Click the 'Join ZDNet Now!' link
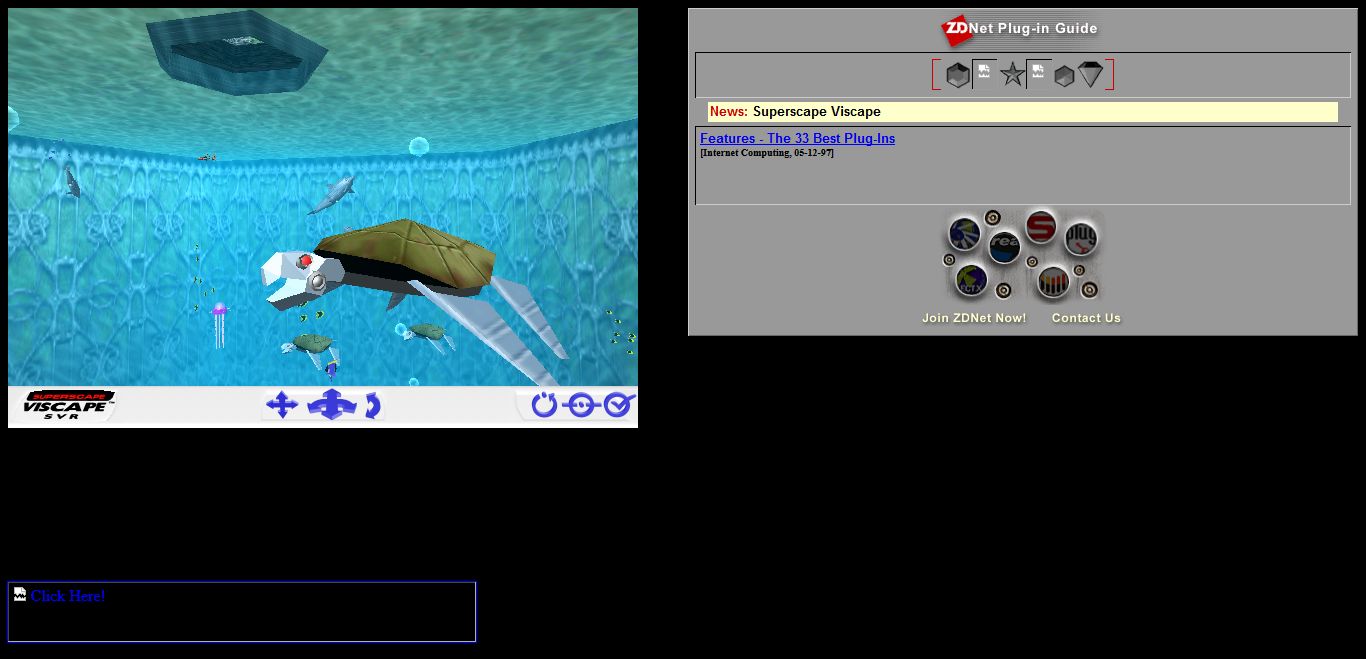The image size is (1366, 659). [x=974, y=318]
